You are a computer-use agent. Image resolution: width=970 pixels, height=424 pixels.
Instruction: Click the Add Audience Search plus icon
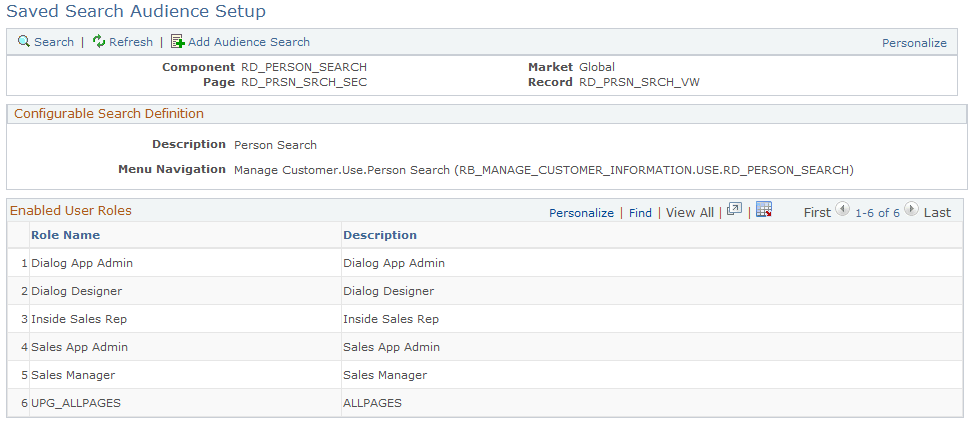pos(178,41)
